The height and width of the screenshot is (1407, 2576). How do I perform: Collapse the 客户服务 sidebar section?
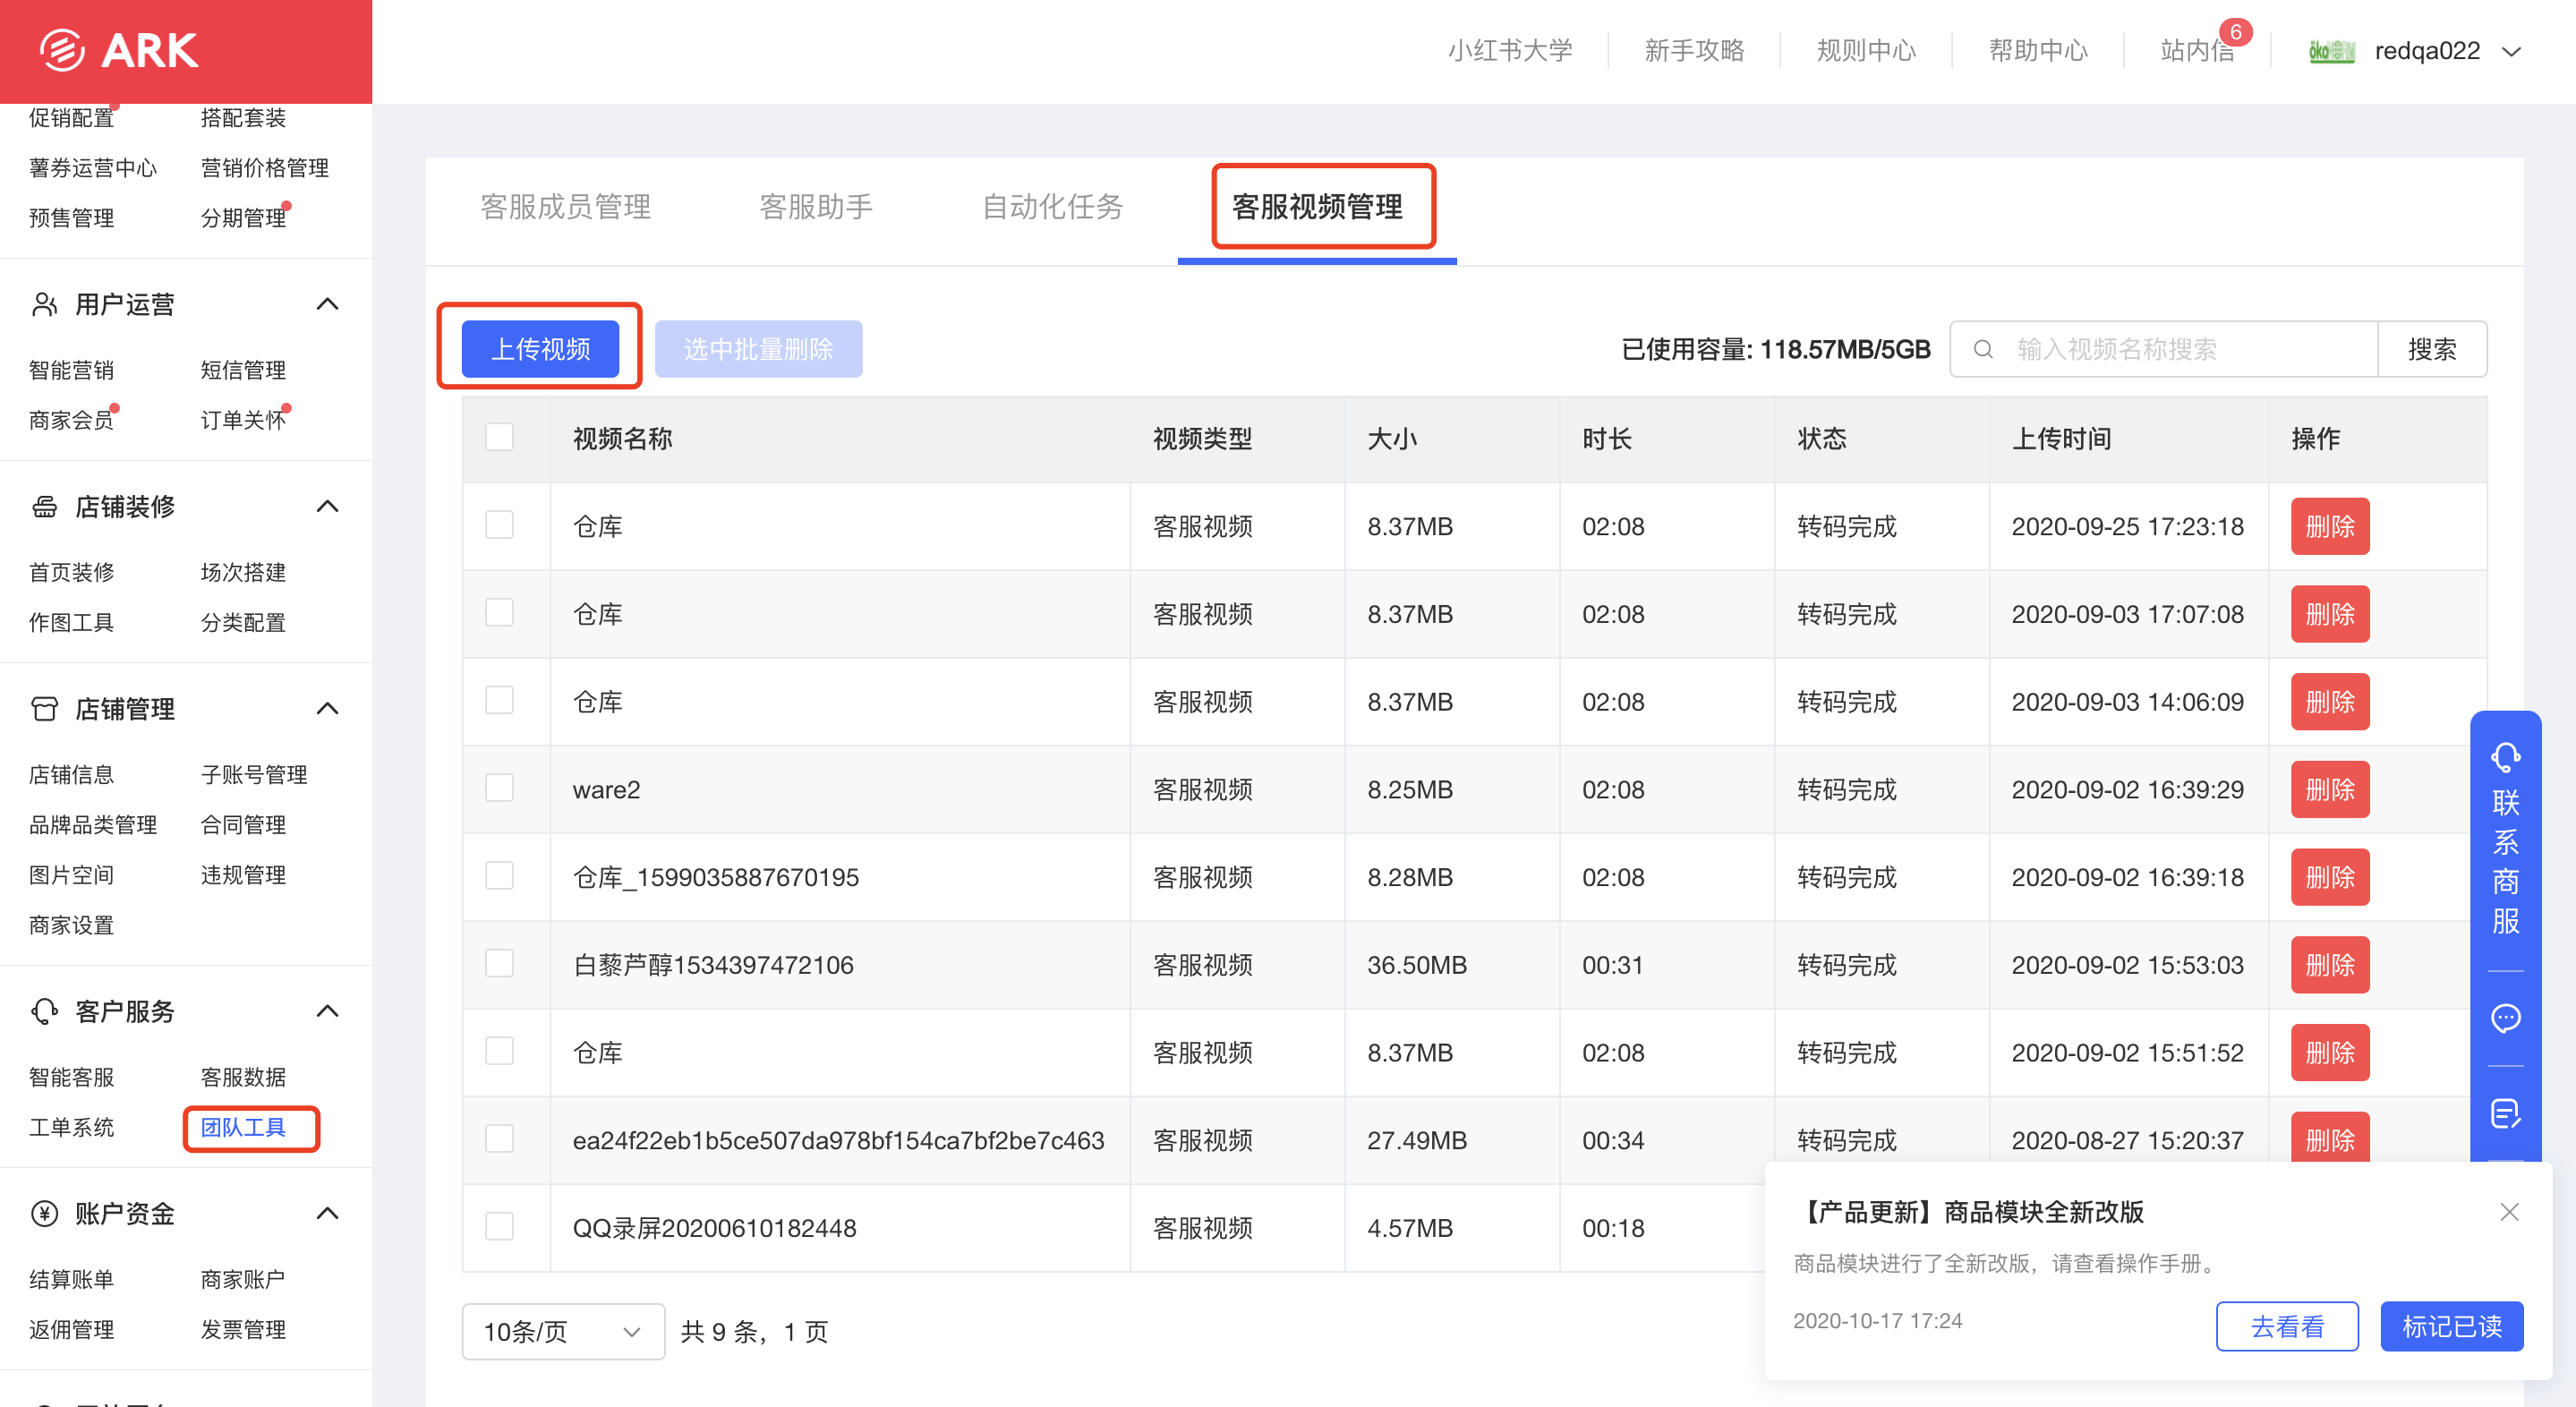pos(327,1011)
